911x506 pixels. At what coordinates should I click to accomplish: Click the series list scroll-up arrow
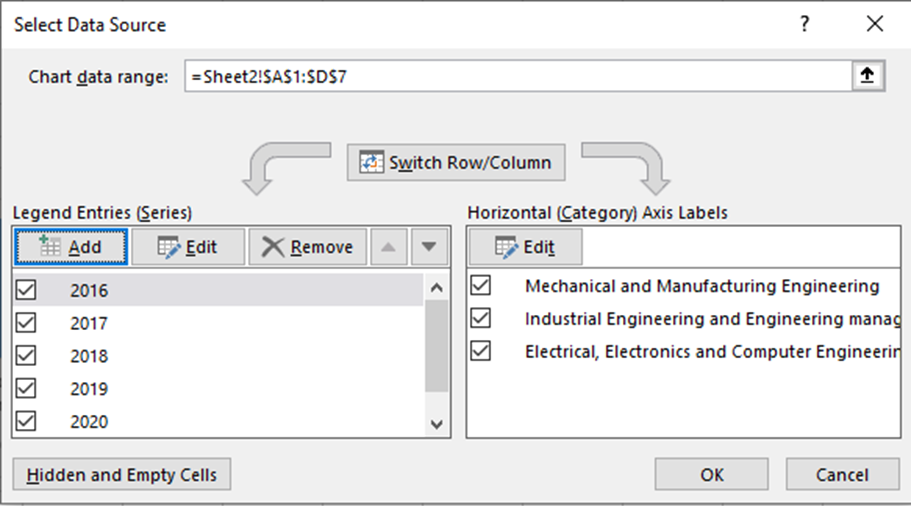(437, 287)
